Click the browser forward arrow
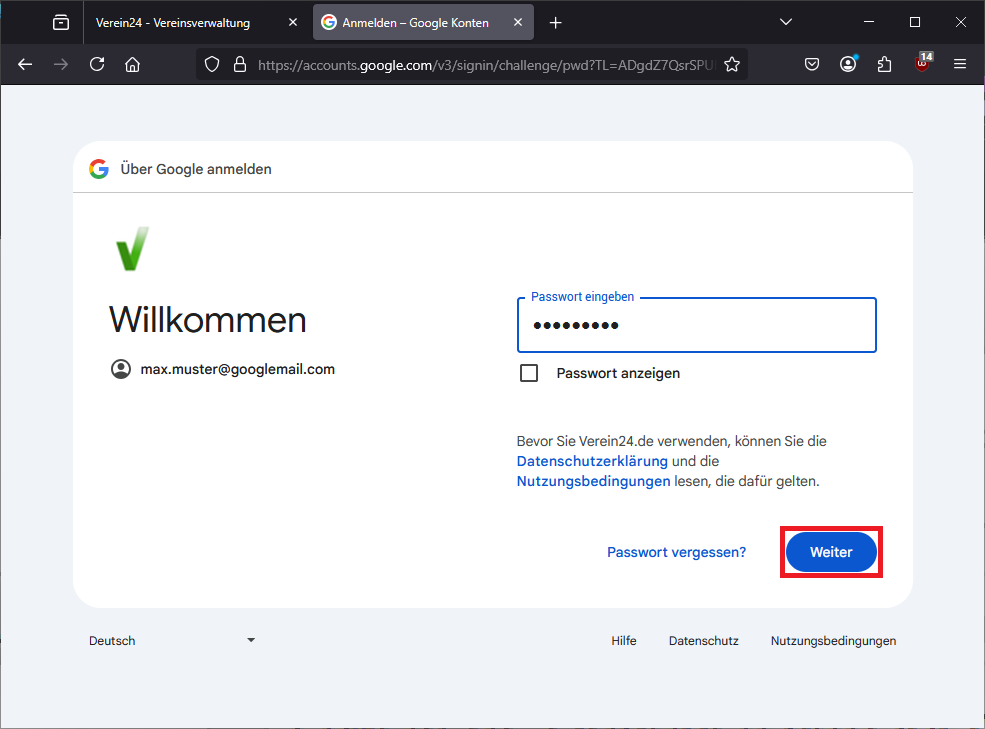 point(61,64)
